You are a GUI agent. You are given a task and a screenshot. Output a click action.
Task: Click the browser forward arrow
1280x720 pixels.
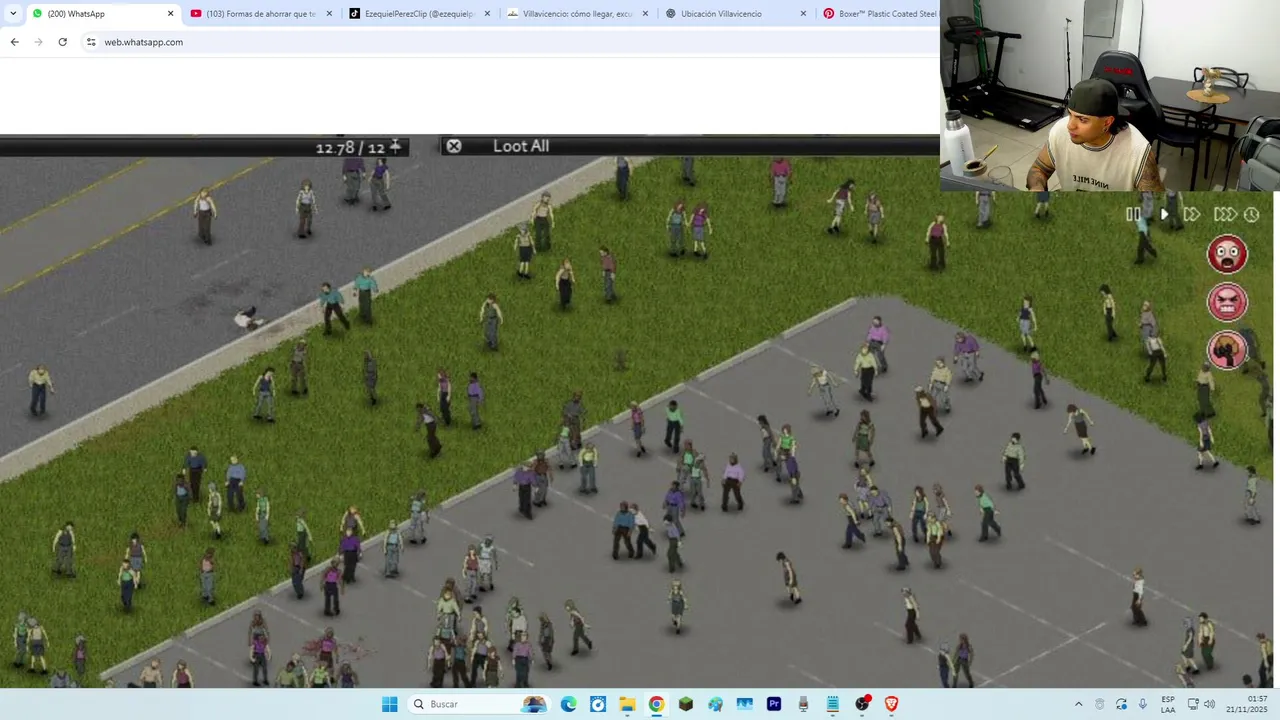pos(38,42)
